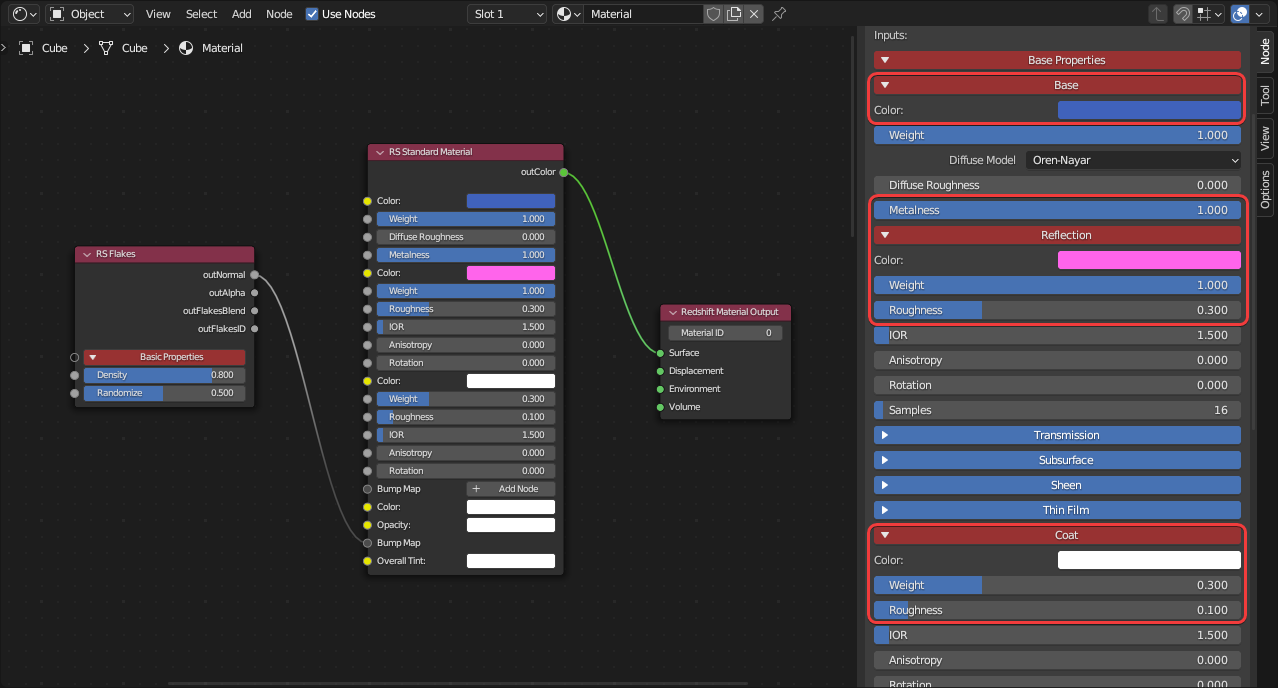The width and height of the screenshot is (1278, 688).
Task: Open the browse material sphere icon
Action: pyautogui.click(x=569, y=14)
